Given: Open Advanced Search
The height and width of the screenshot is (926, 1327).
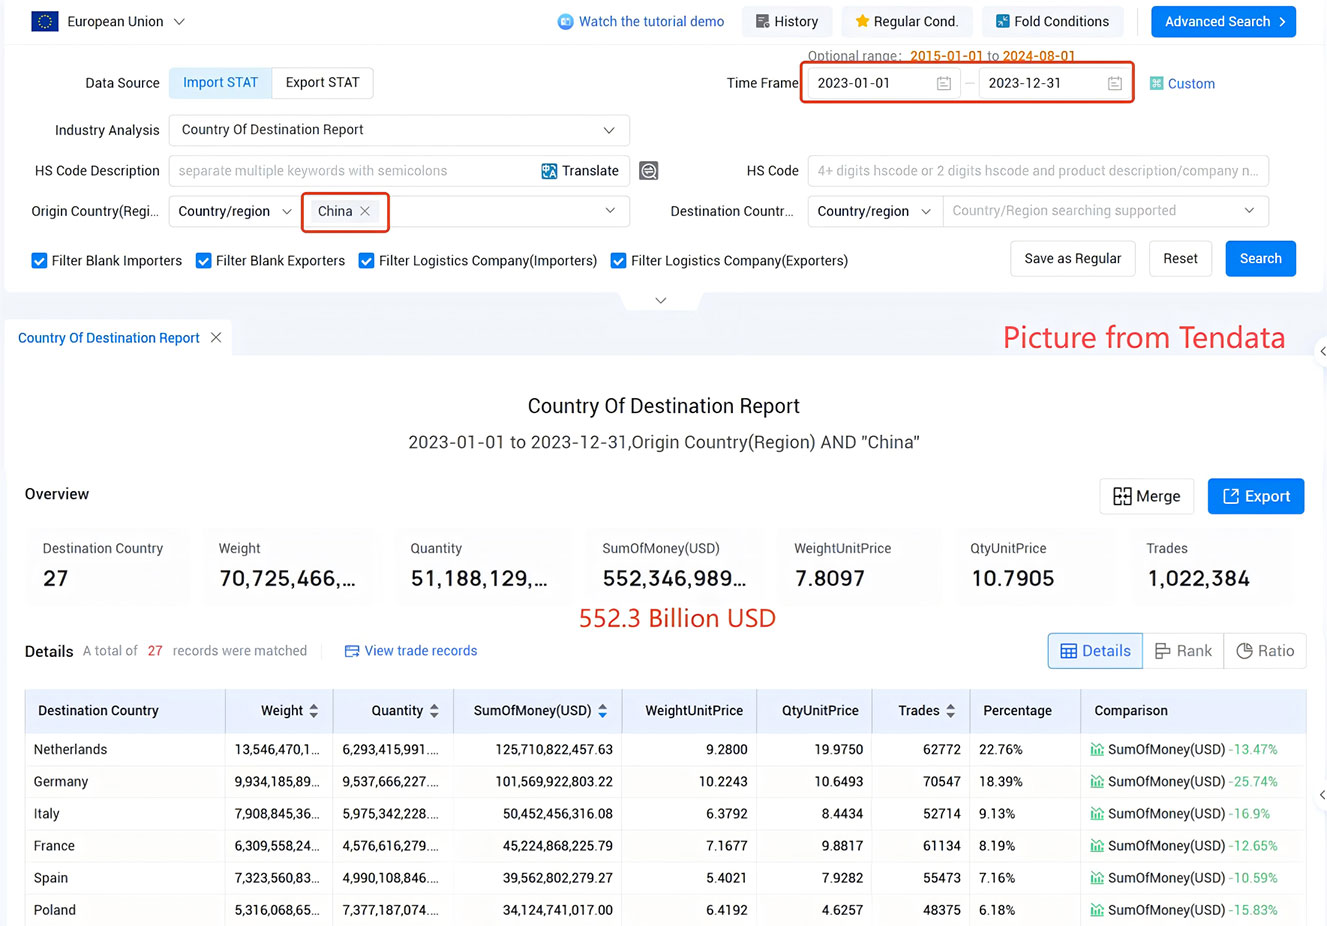Looking at the screenshot, I should coord(1223,21).
